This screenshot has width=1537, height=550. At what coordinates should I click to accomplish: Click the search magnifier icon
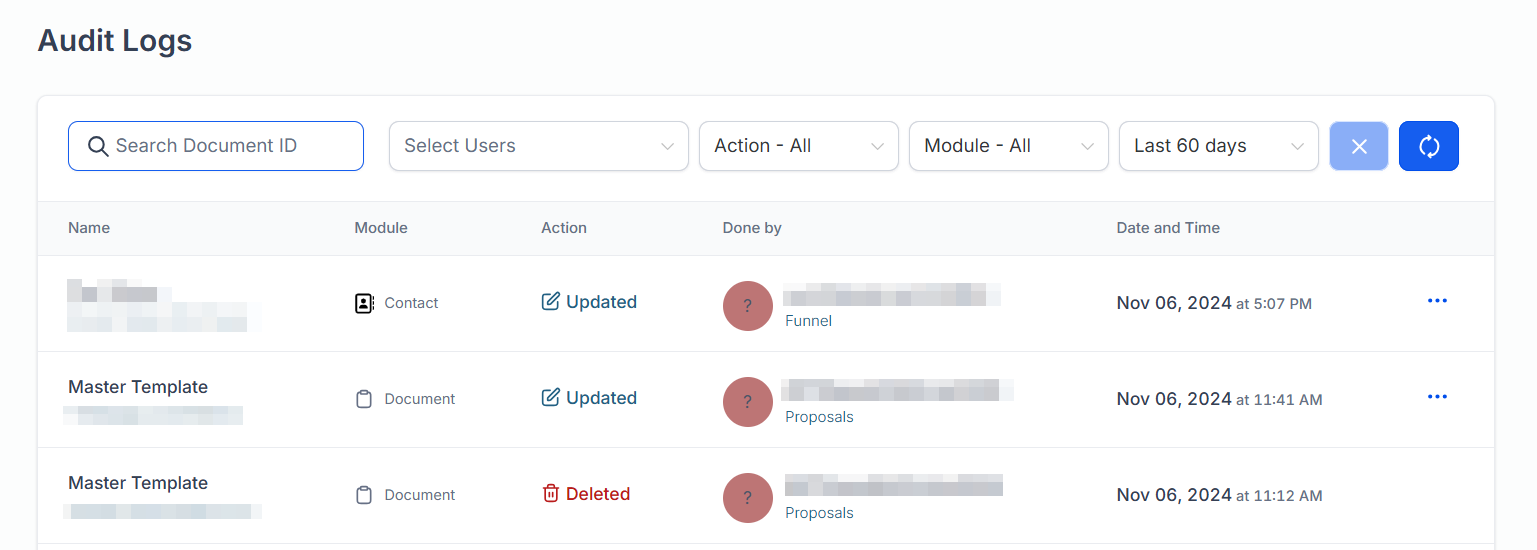(x=98, y=146)
